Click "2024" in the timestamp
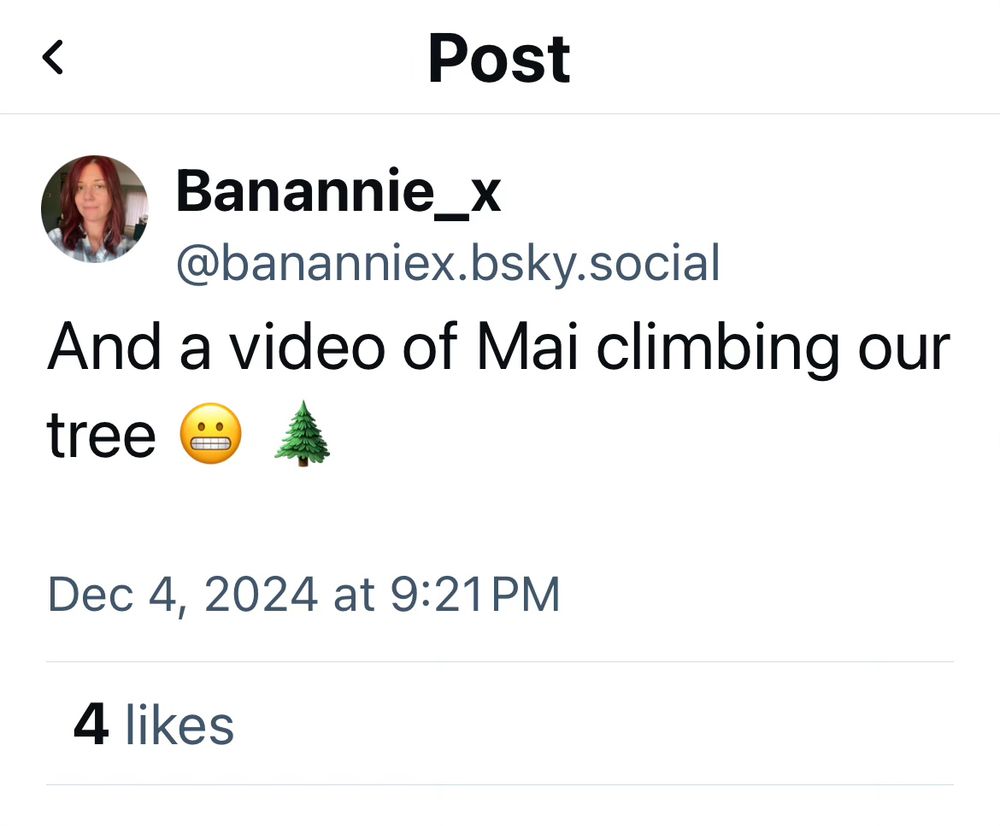 point(260,595)
